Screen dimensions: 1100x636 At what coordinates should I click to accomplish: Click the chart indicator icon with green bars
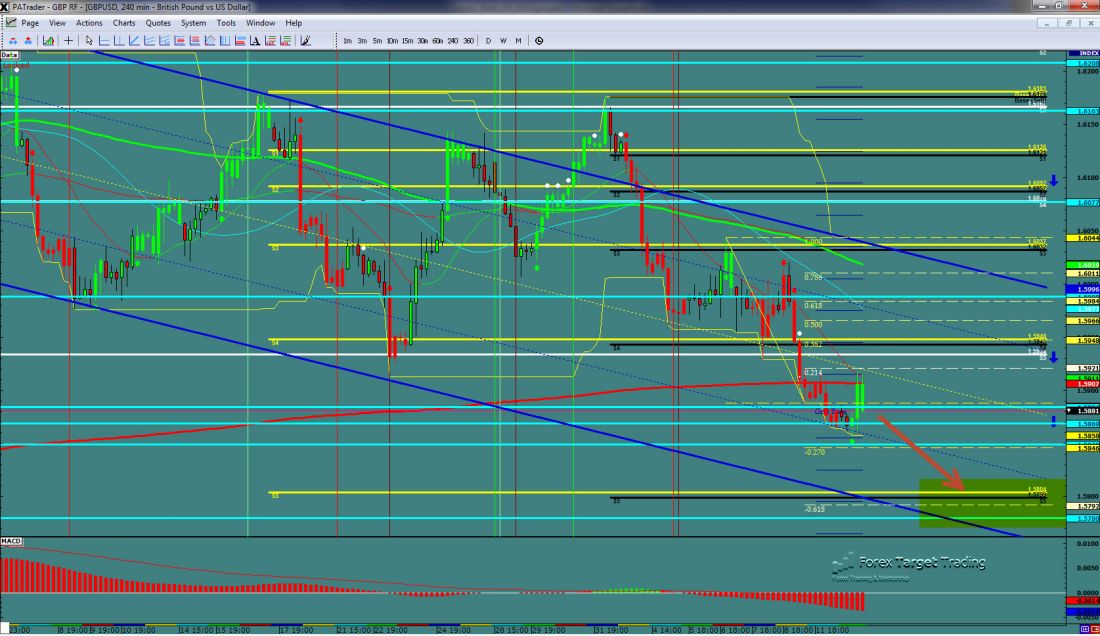pyautogui.click(x=47, y=41)
